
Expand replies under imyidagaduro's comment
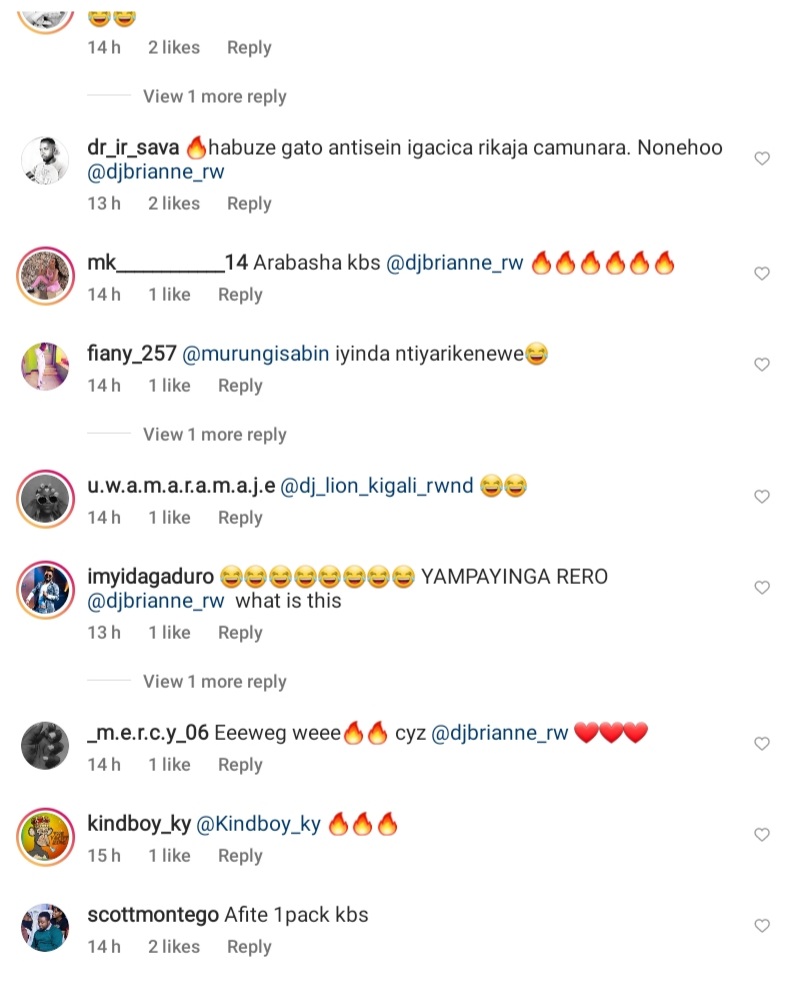click(x=214, y=682)
